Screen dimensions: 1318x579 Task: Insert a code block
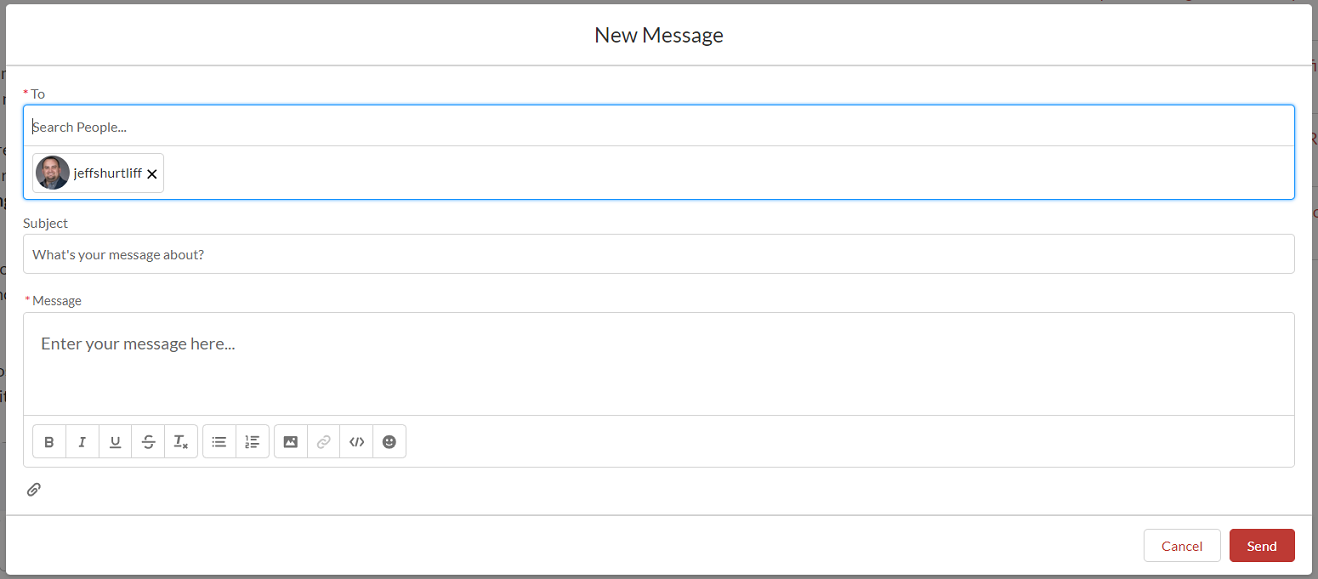[x=356, y=441]
